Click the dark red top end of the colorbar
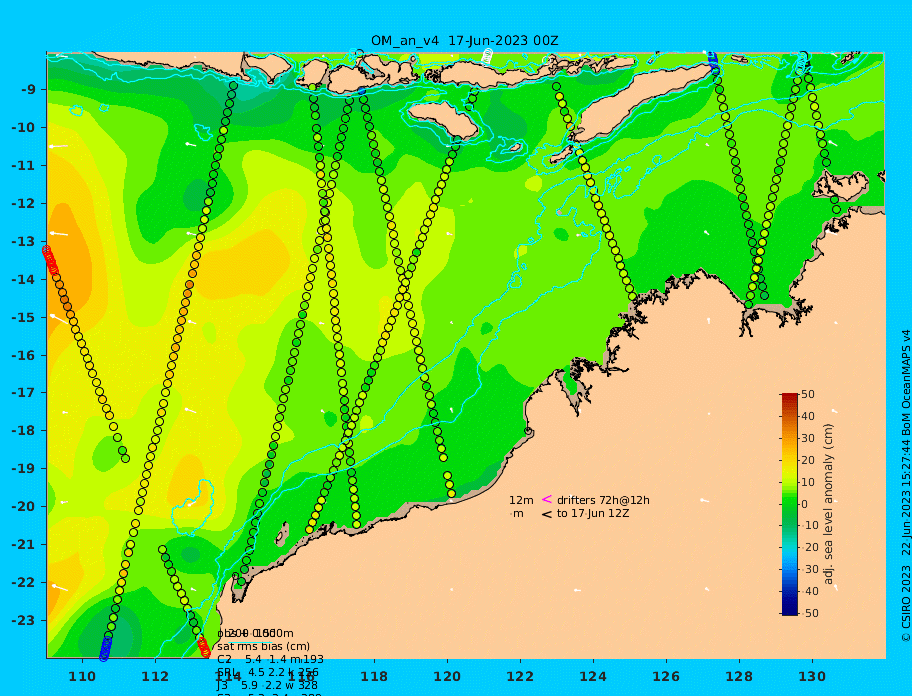 789,398
